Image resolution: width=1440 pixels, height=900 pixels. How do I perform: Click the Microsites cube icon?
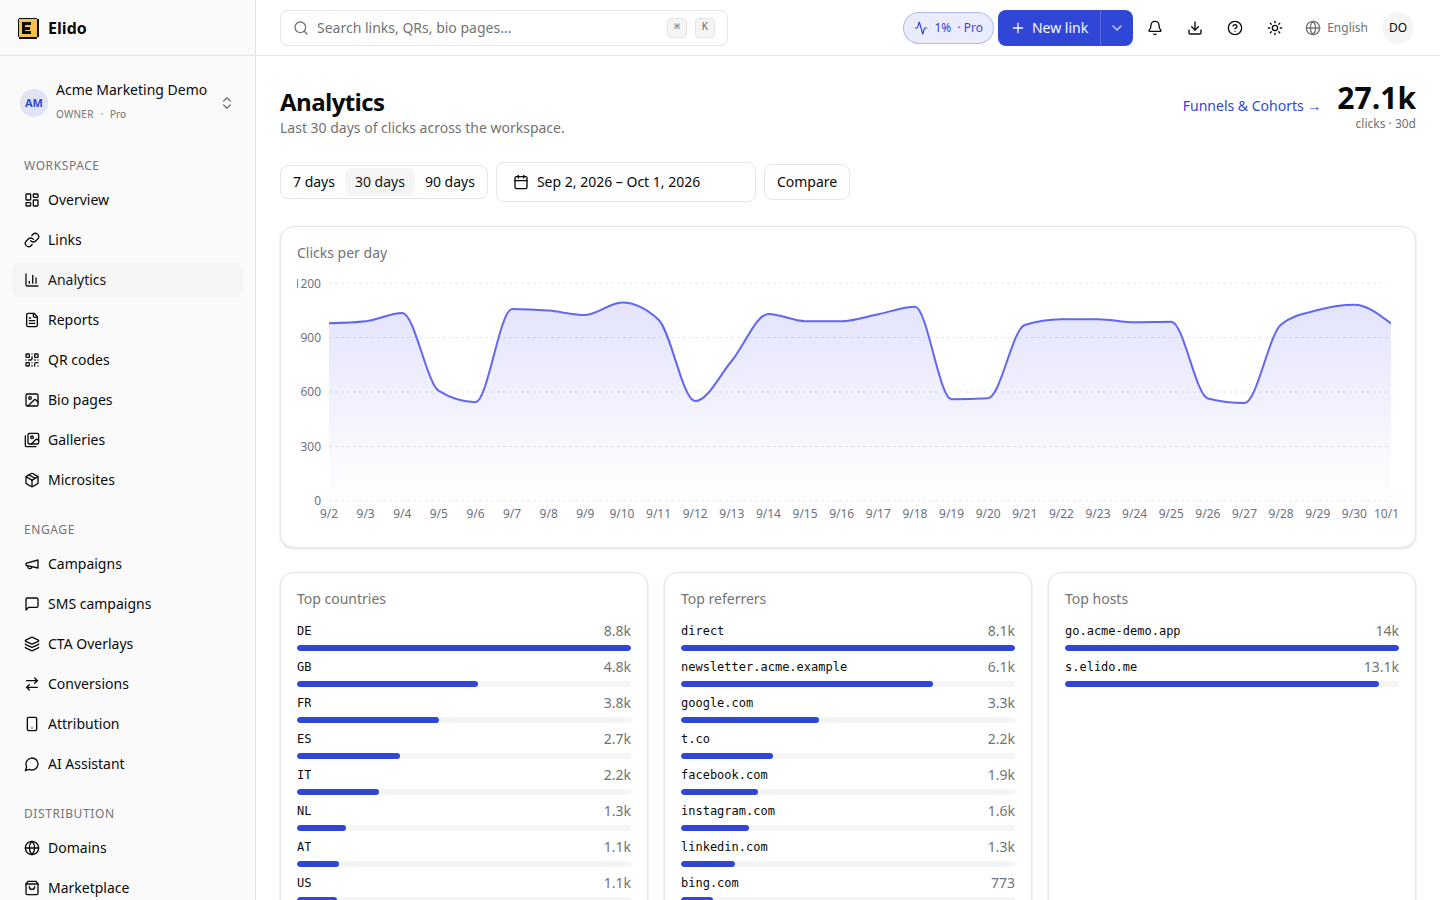point(32,480)
